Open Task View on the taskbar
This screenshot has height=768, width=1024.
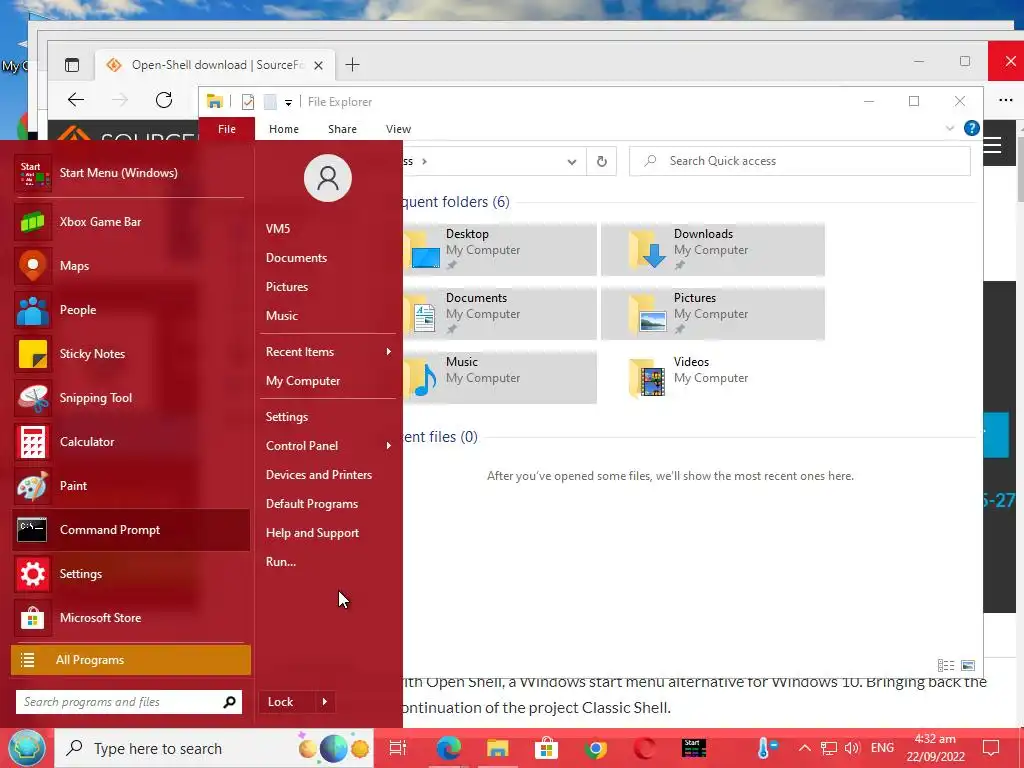pyautogui.click(x=398, y=748)
